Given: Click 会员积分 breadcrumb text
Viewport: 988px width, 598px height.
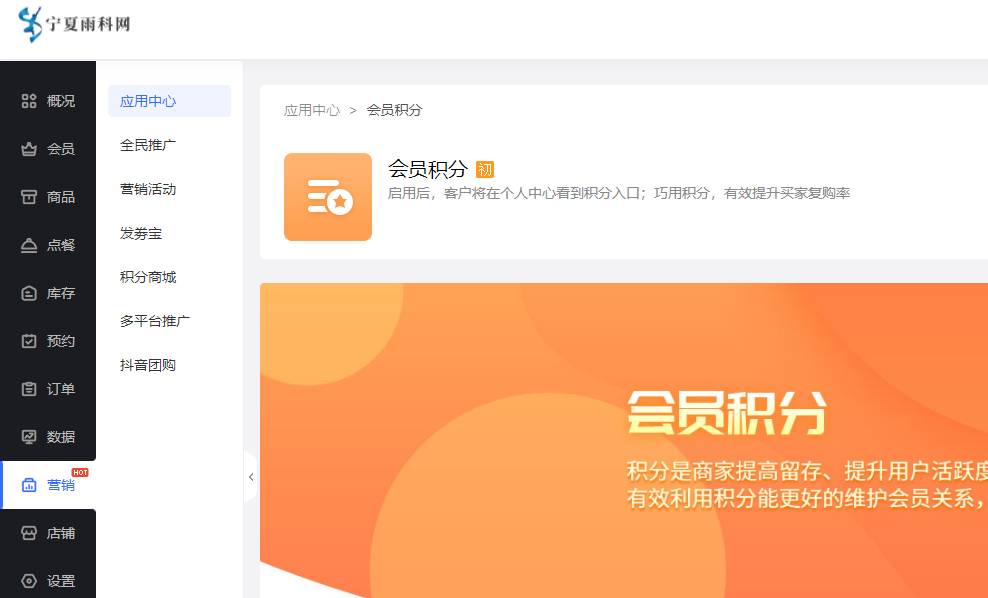Looking at the screenshot, I should tap(394, 110).
